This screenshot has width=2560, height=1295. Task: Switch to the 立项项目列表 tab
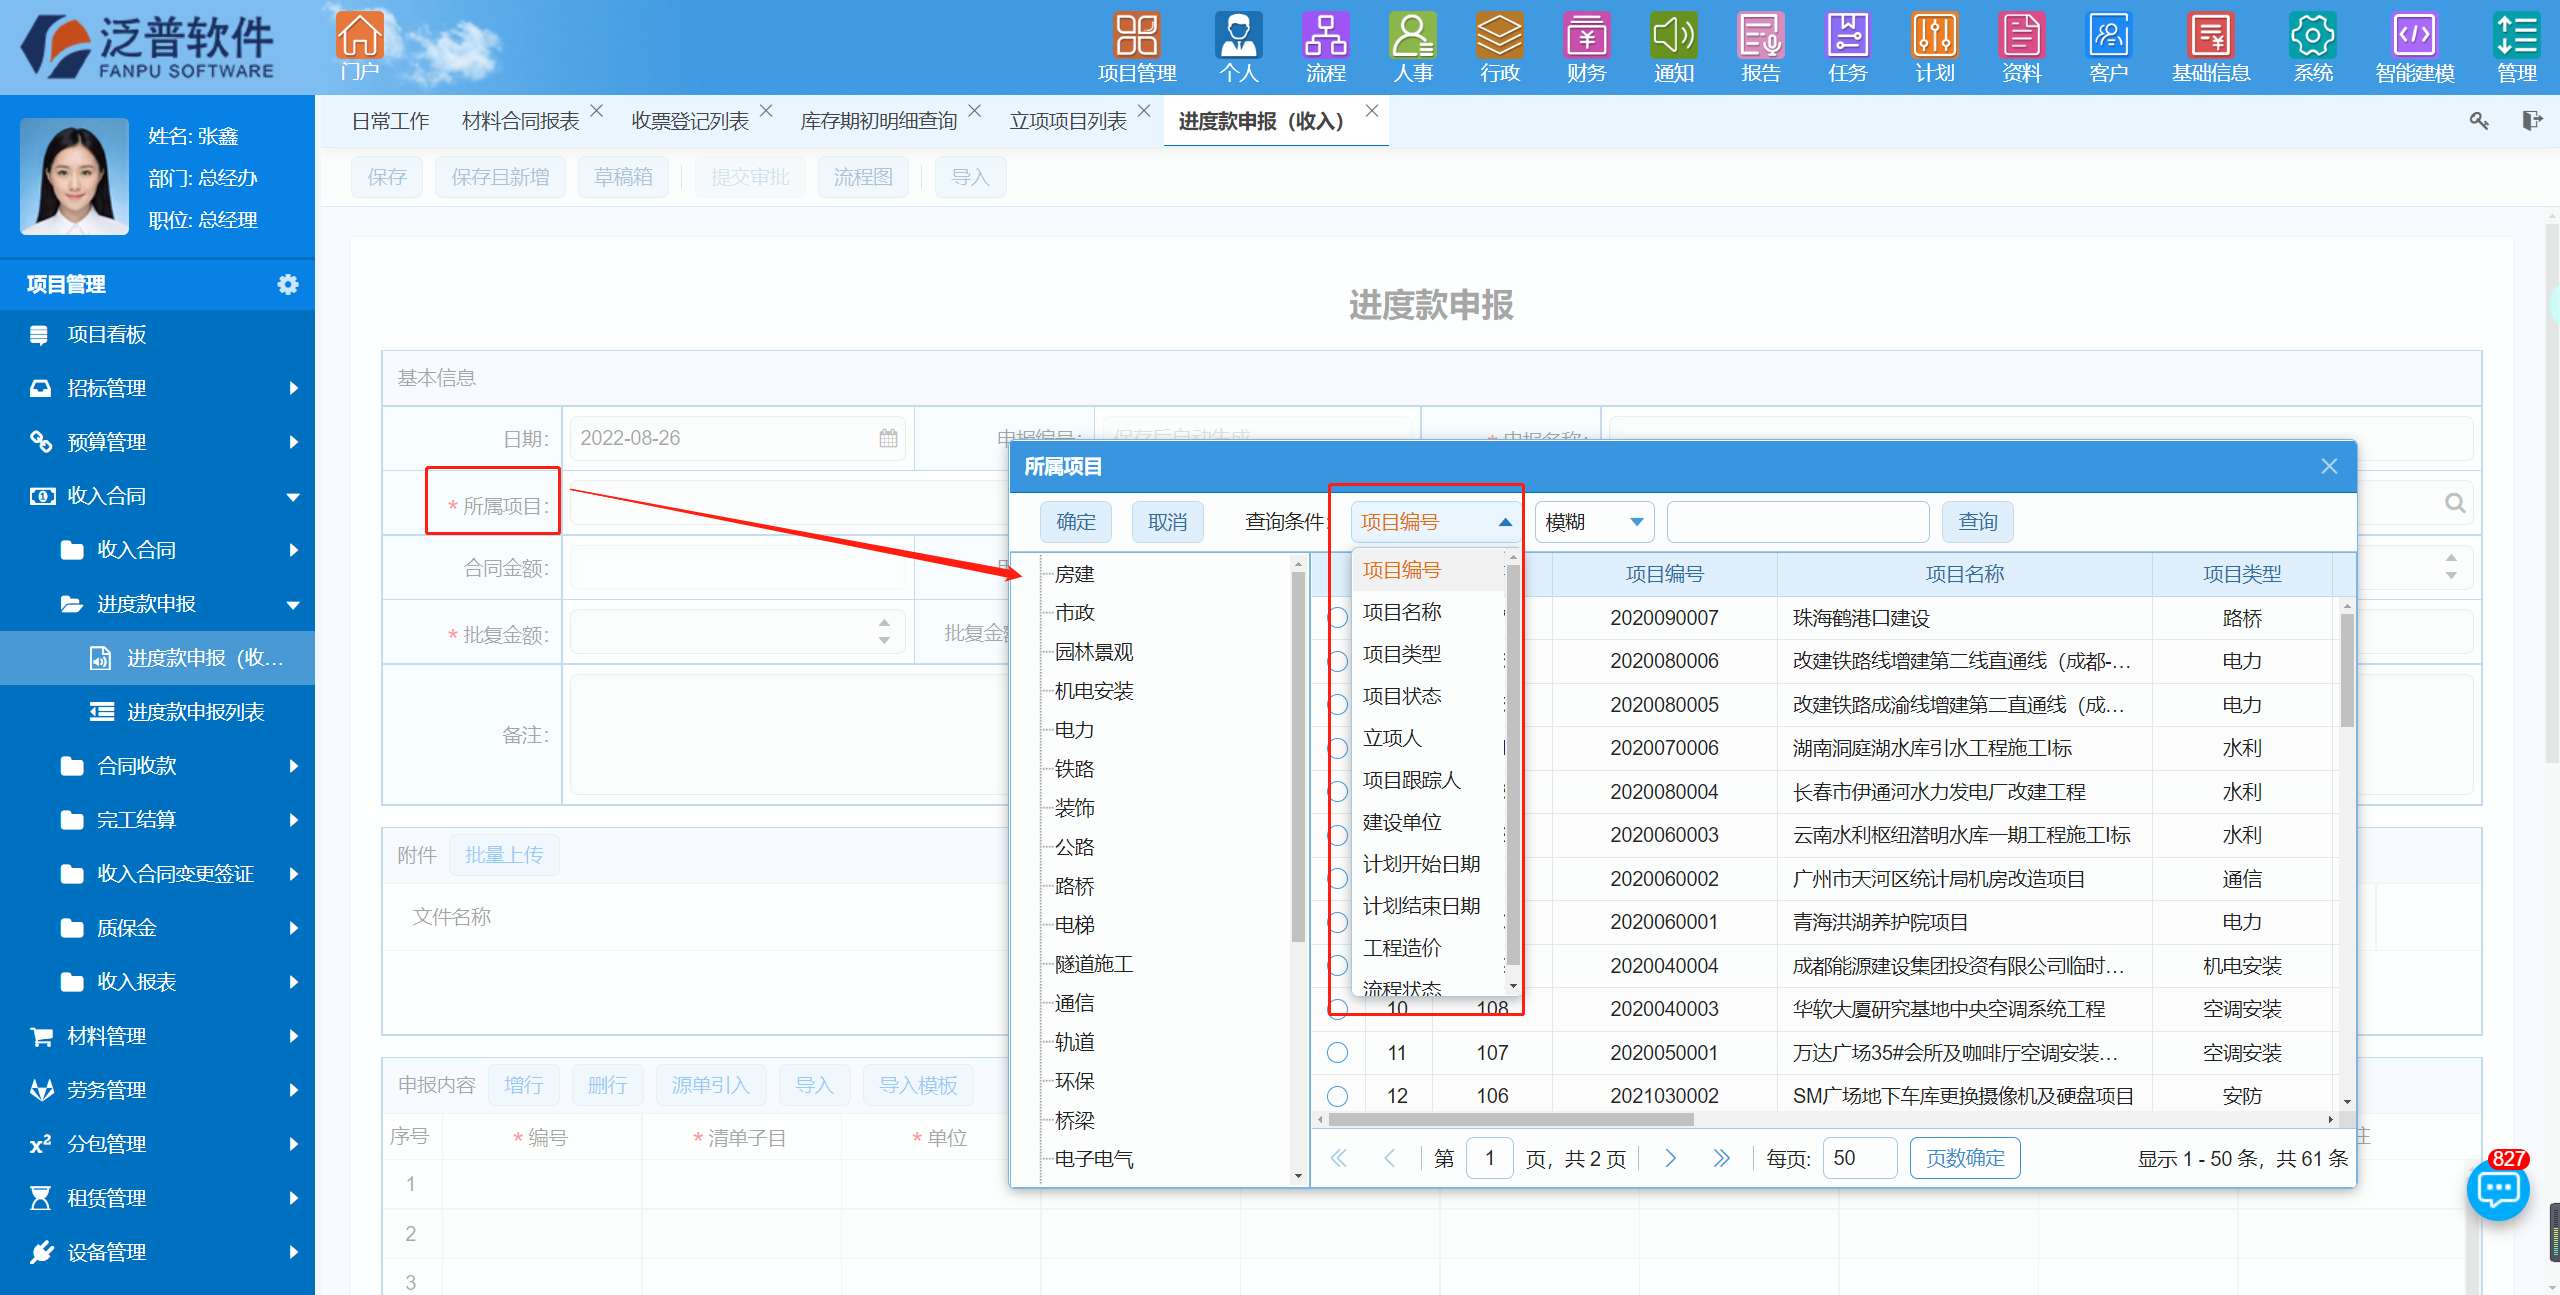click(1067, 121)
